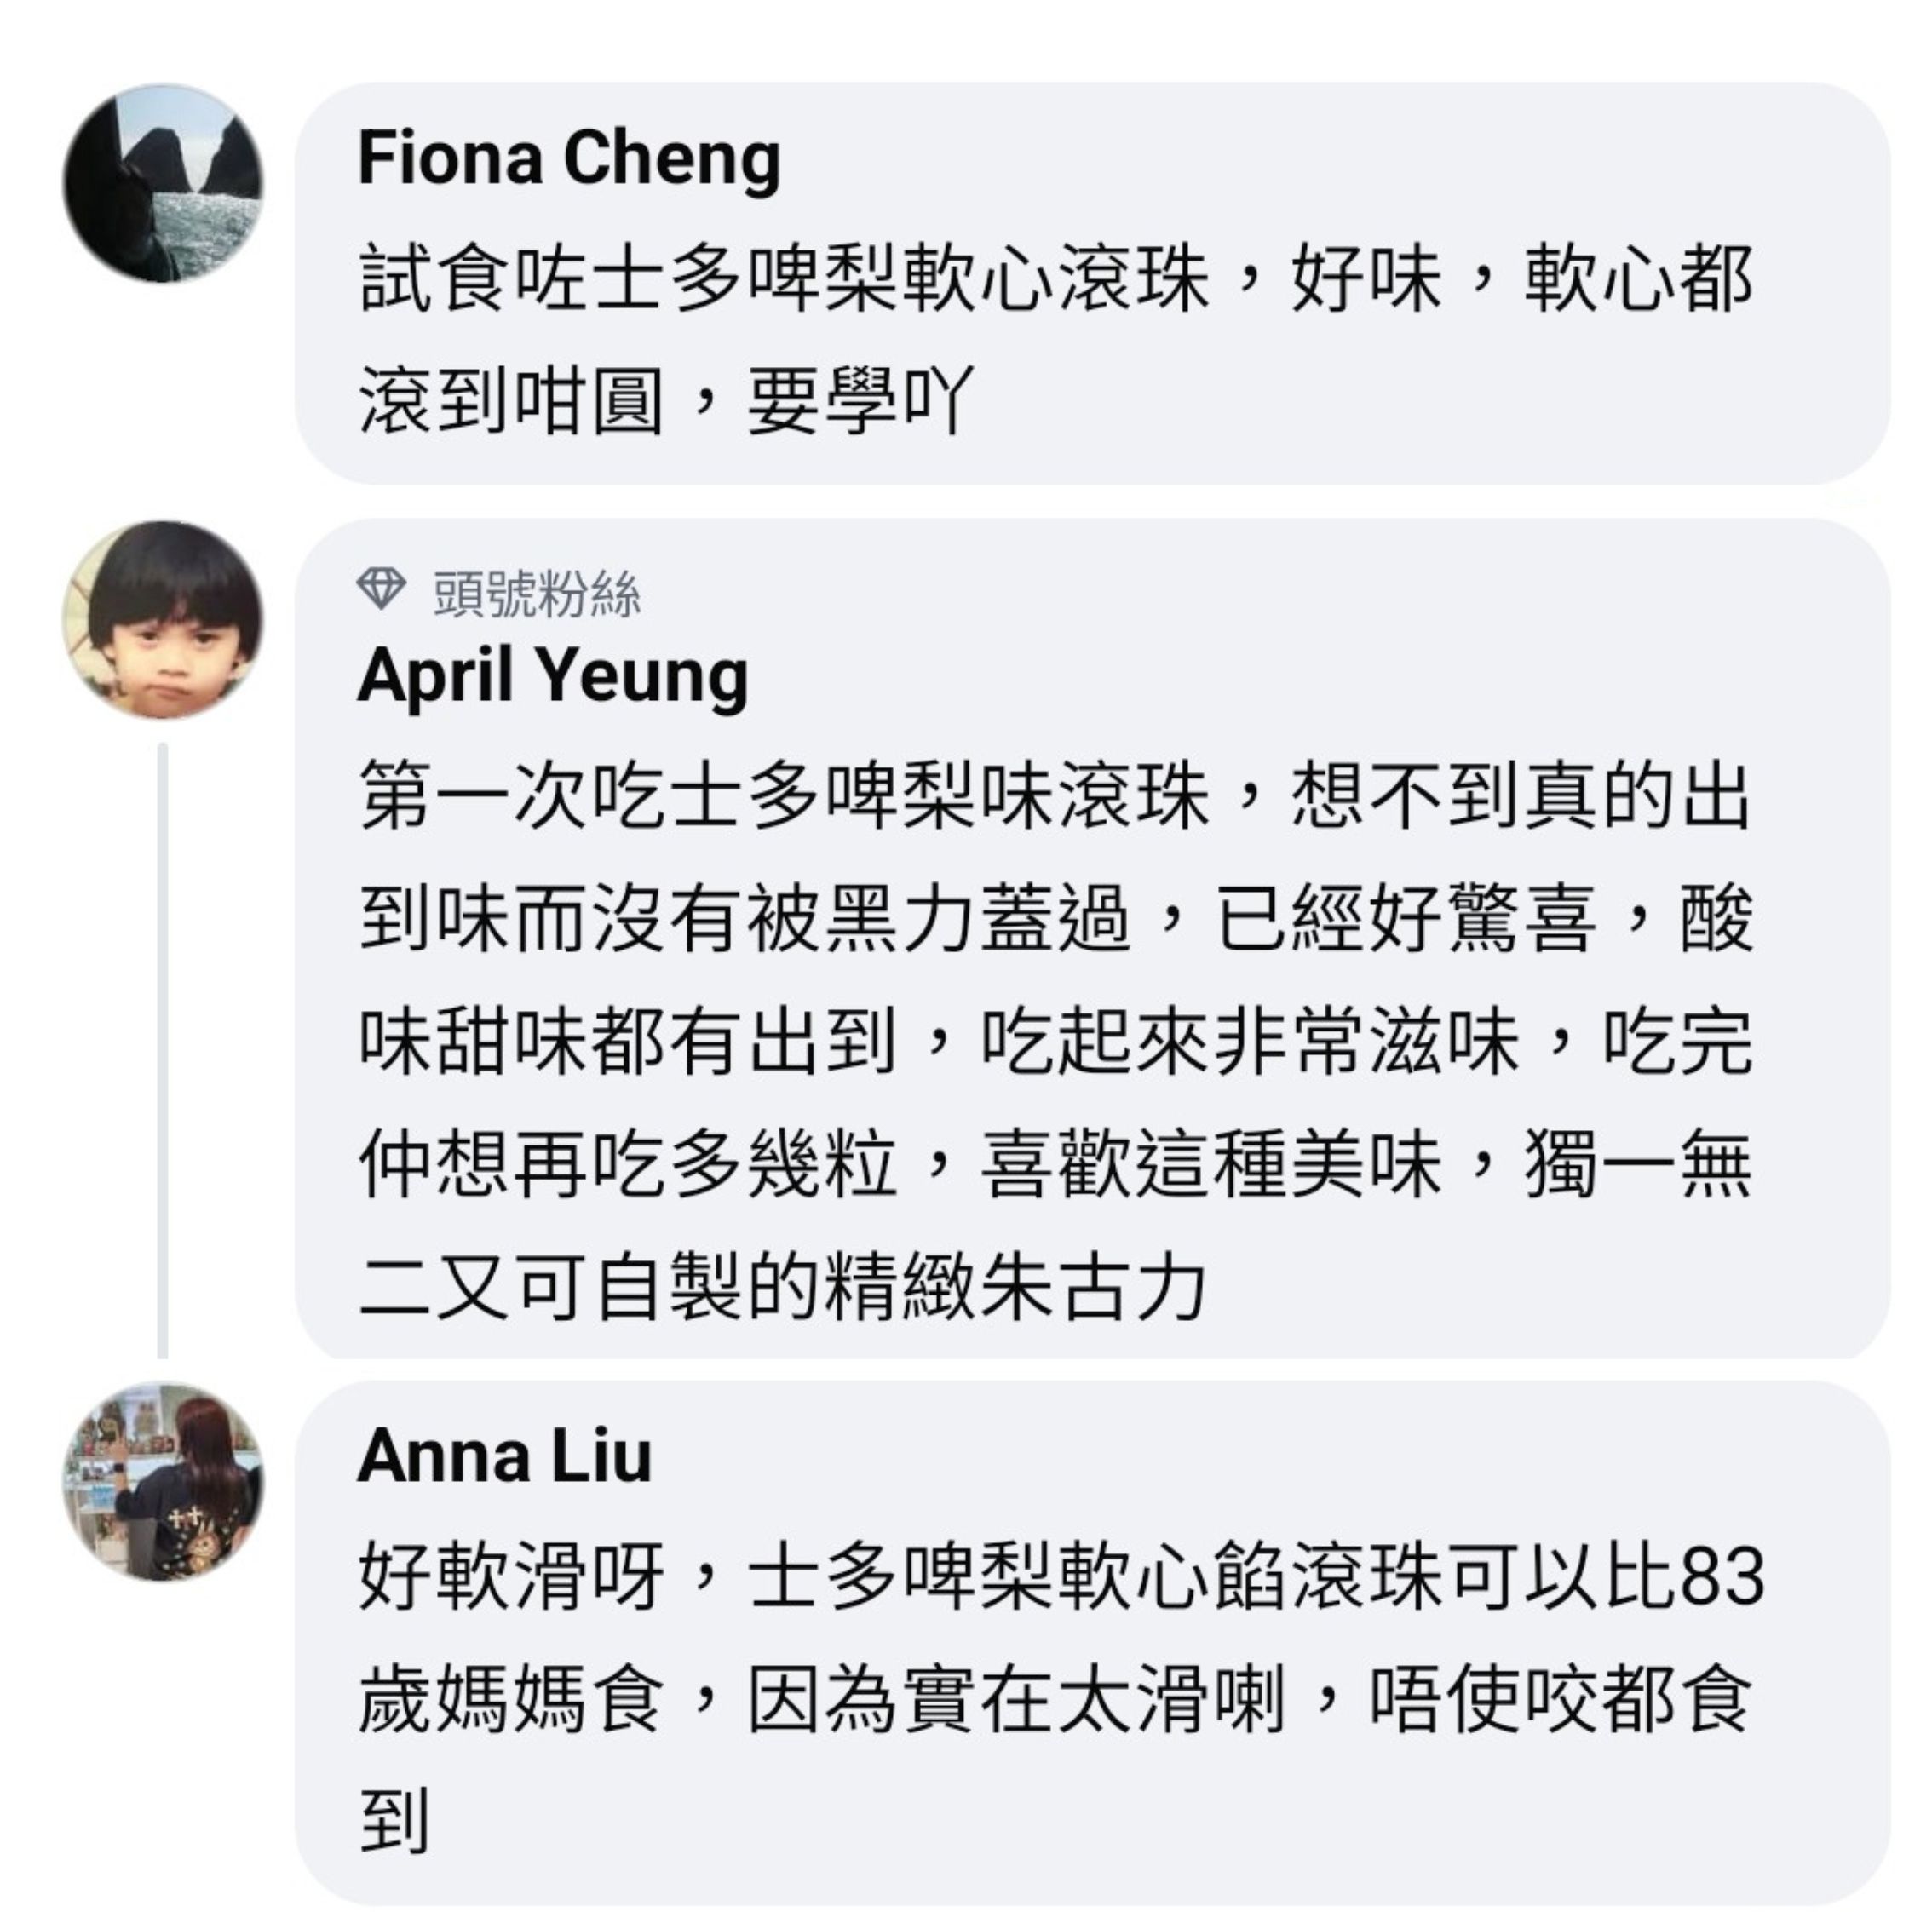The width and height of the screenshot is (1932, 1912).
Task: Click the line starting 試食咗士多啤梨軟心滾珠
Action: 1056,280
